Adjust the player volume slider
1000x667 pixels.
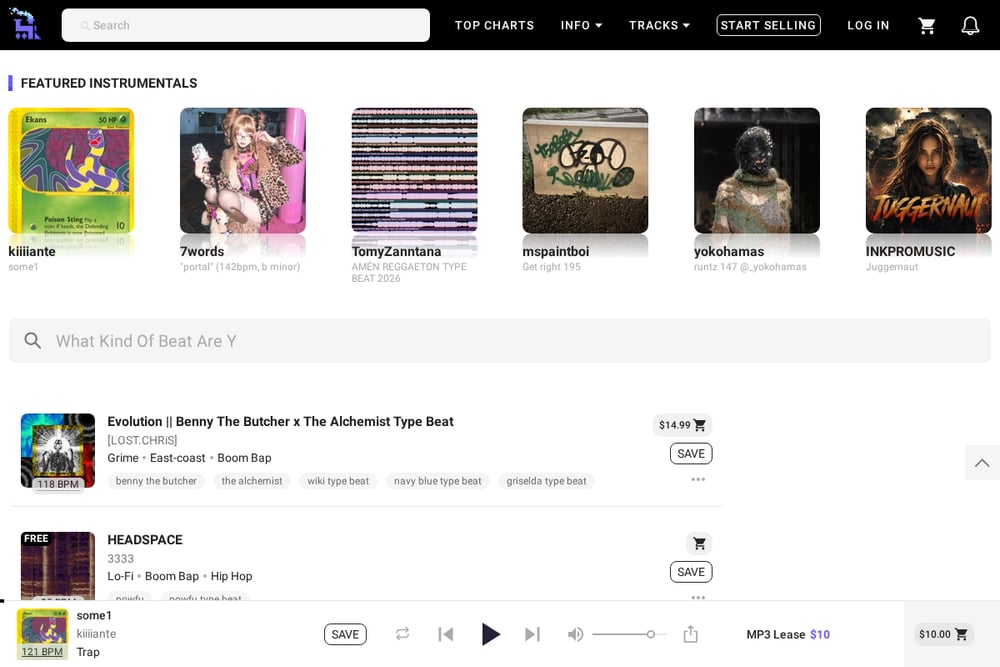(x=628, y=634)
